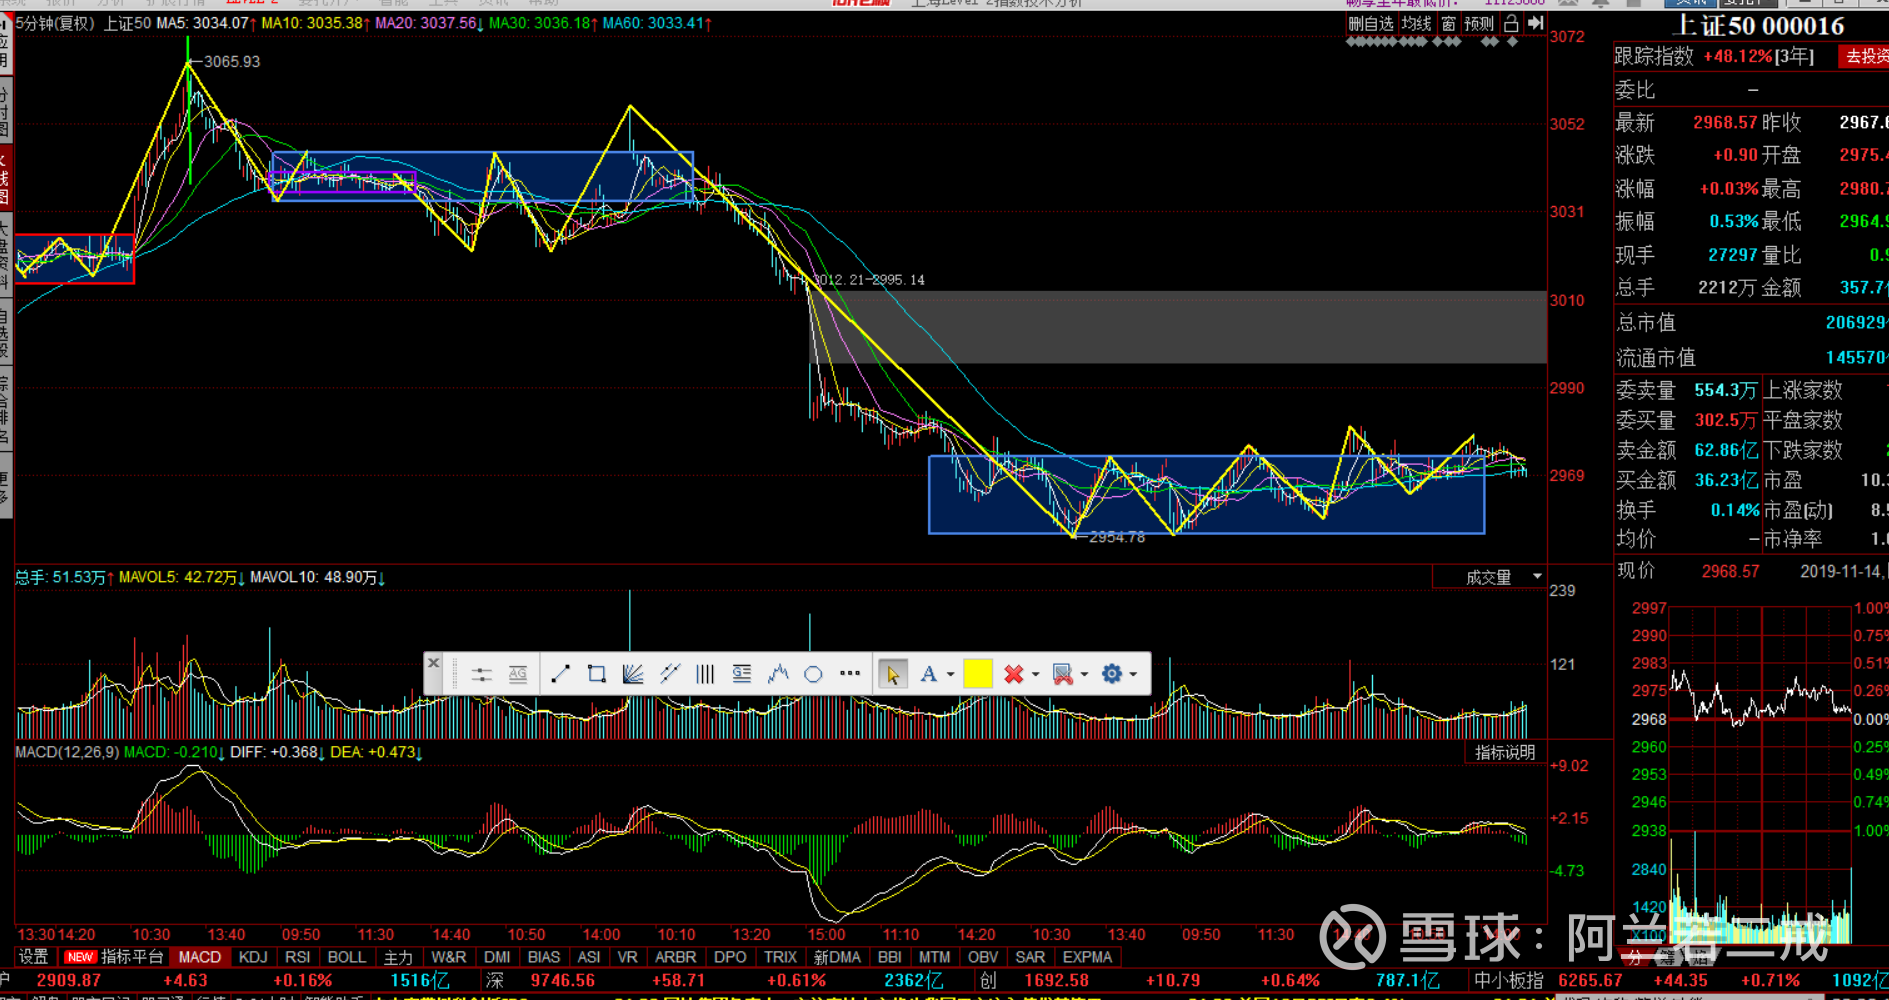The width and height of the screenshot is (1889, 1000).
Task: Switch to the KDJ indicator tab
Action: (x=253, y=957)
